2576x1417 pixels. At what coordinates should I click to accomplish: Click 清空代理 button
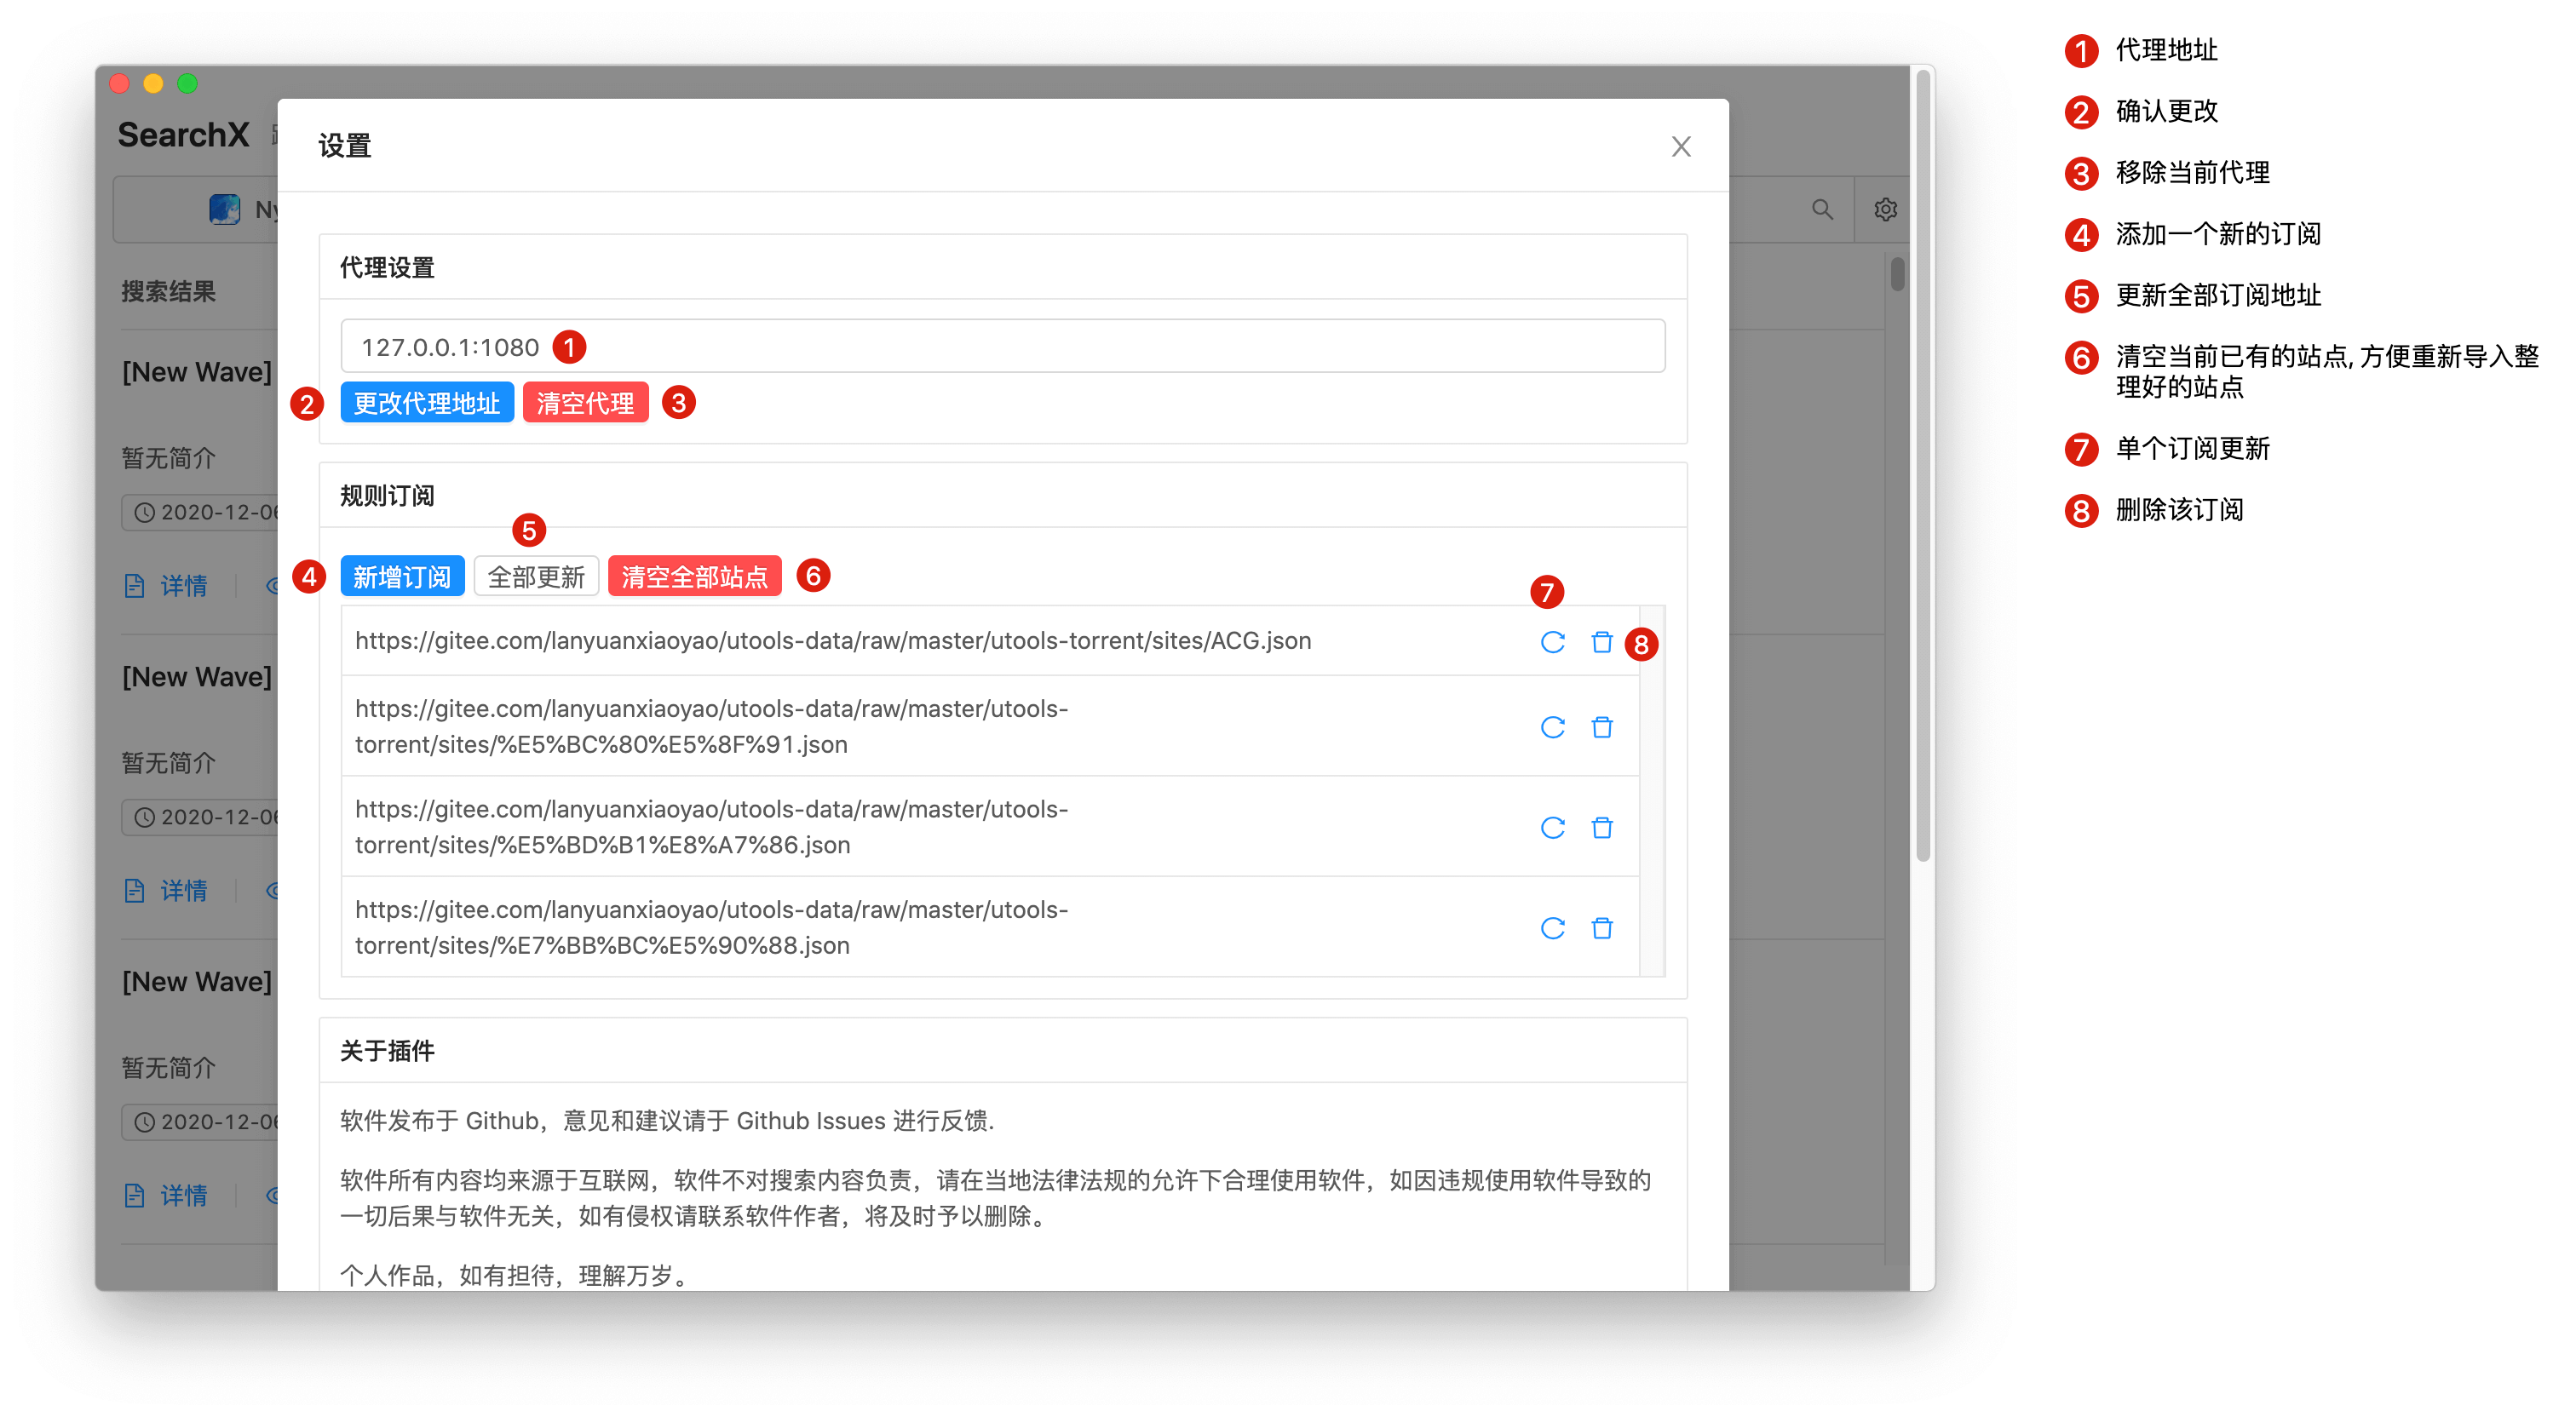(585, 403)
